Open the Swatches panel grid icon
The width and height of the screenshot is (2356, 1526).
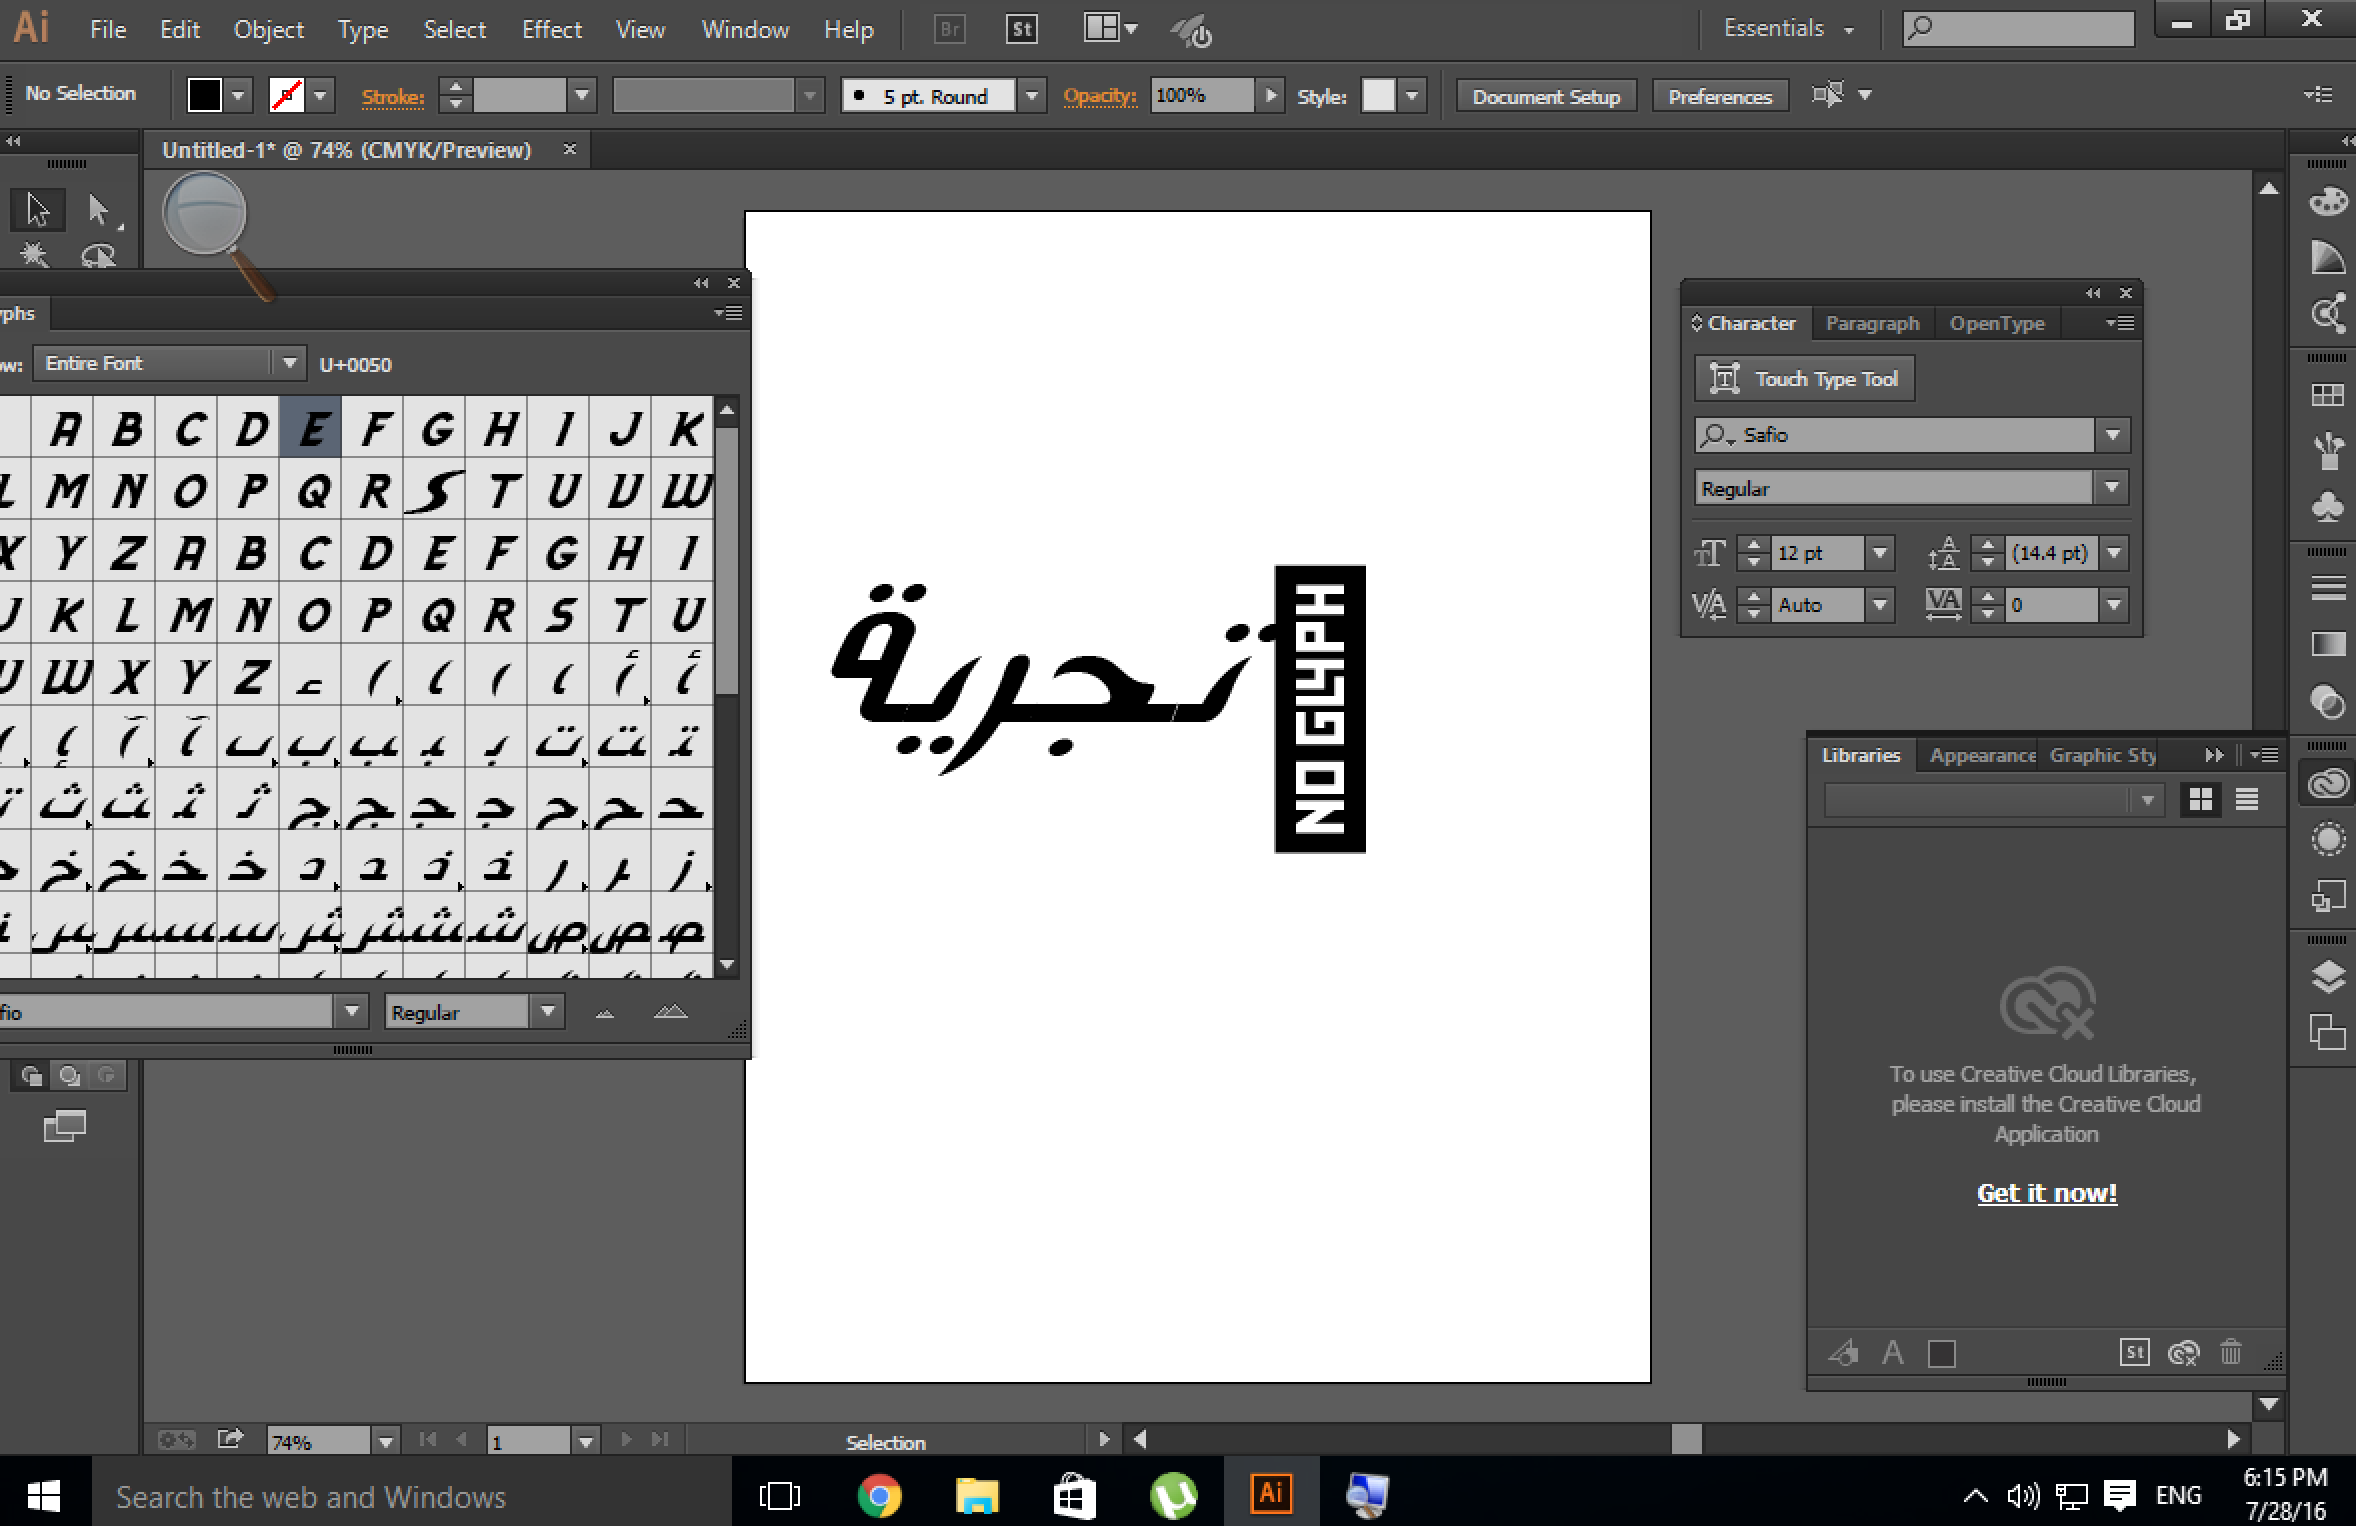[2328, 396]
